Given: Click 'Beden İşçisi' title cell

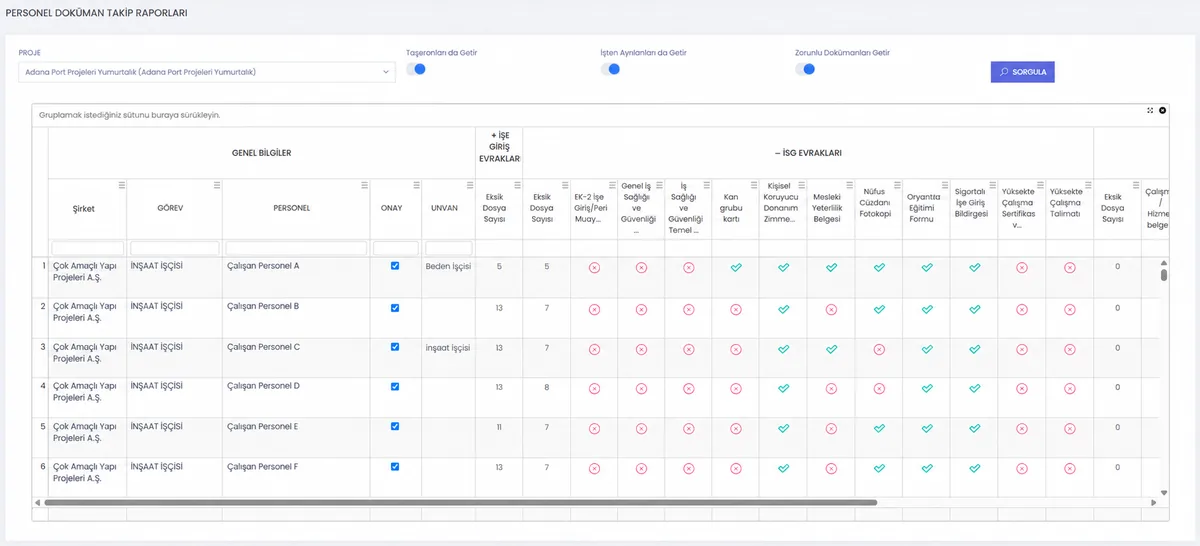Looking at the screenshot, I should coord(448,266).
